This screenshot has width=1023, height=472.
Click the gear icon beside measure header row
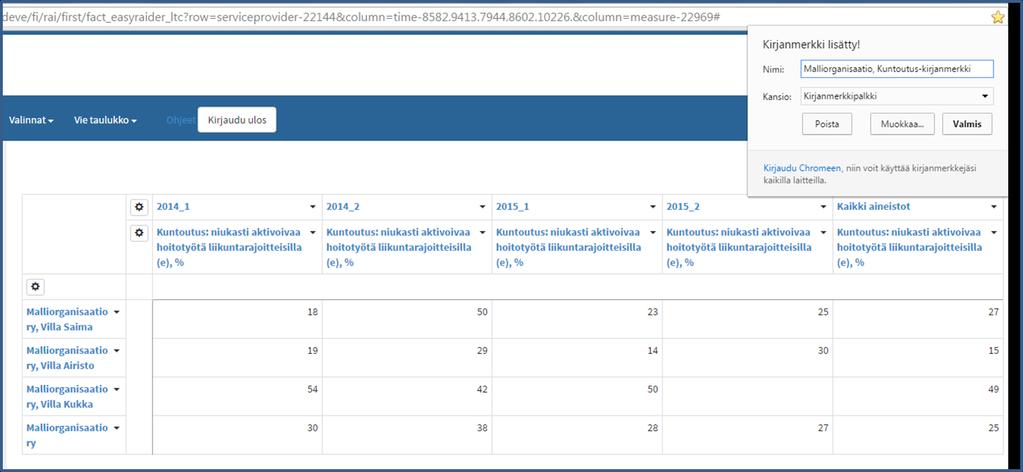click(139, 232)
